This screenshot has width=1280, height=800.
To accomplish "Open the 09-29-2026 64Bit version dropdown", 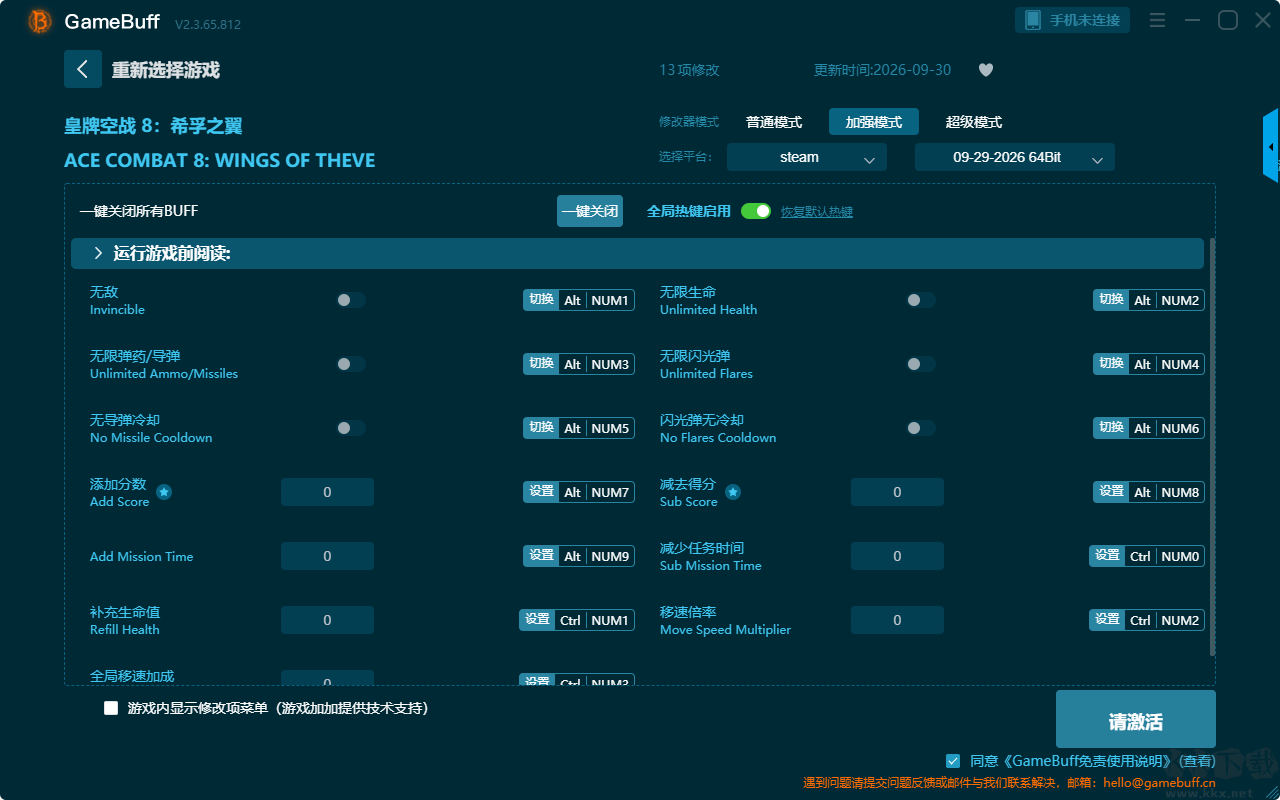I will [1015, 157].
